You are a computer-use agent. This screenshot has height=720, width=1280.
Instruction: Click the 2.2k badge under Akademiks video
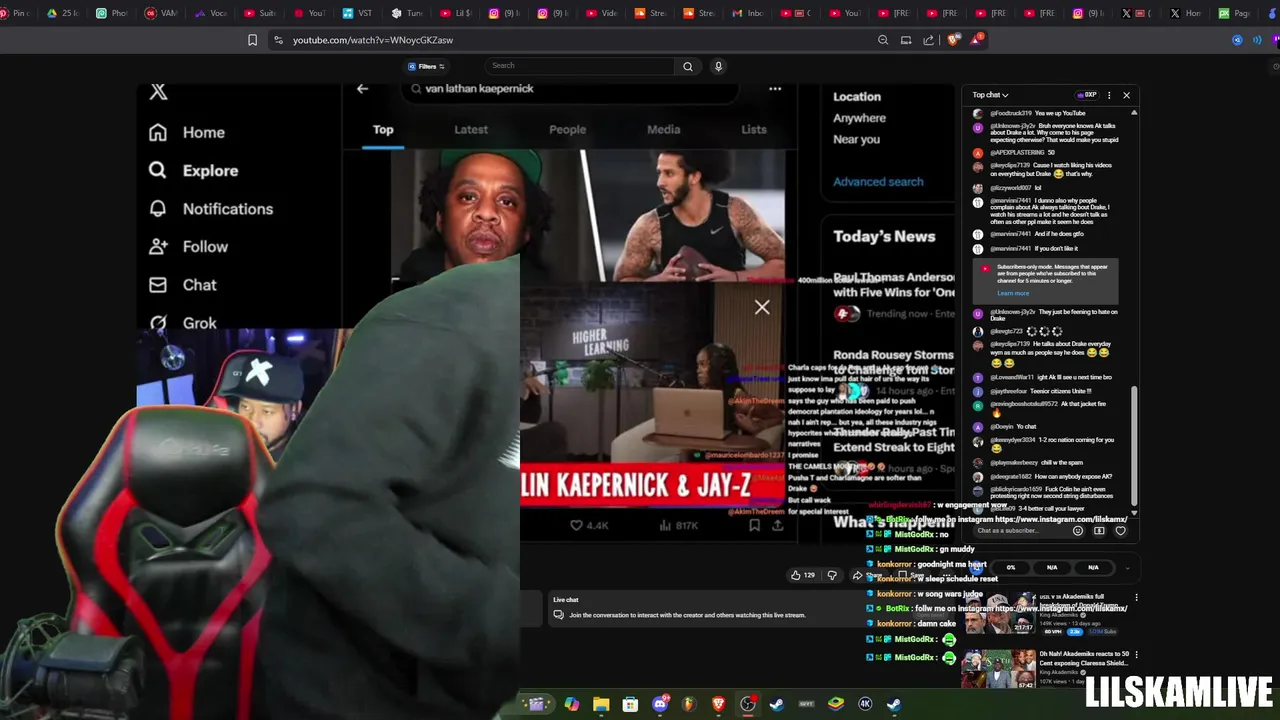pyautogui.click(x=1075, y=632)
